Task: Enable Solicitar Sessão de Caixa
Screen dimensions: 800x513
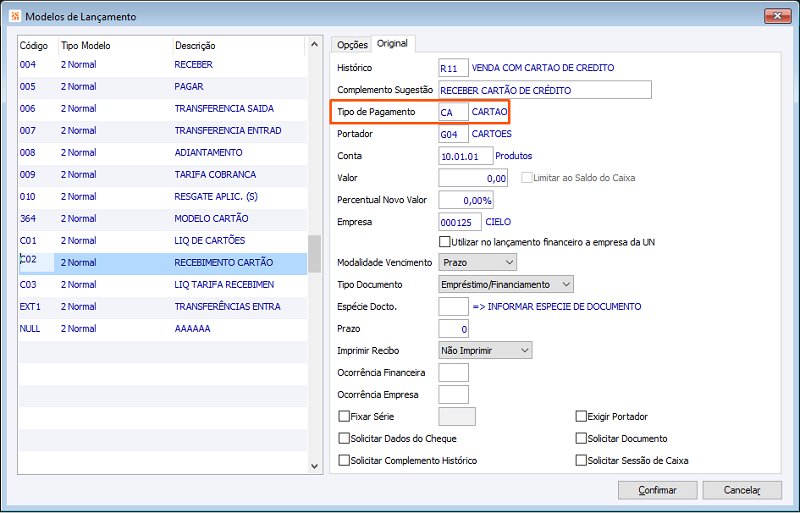Action: [581, 460]
